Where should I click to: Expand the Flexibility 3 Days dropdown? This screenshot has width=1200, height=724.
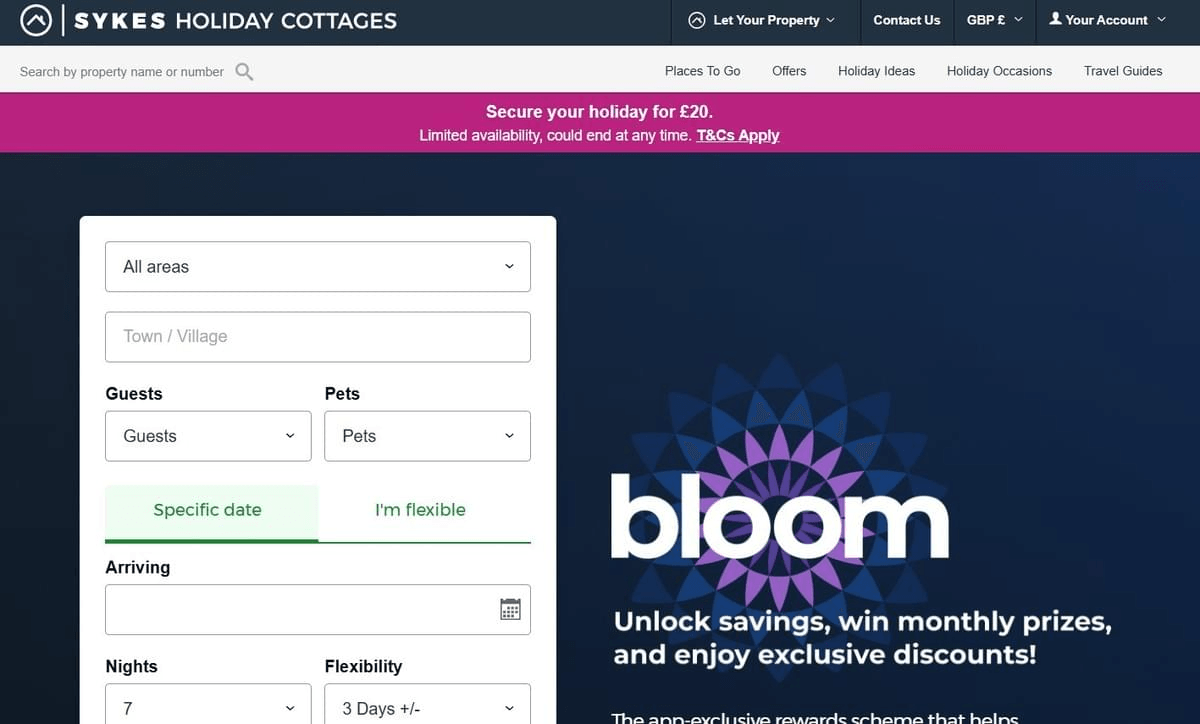pyautogui.click(x=427, y=707)
